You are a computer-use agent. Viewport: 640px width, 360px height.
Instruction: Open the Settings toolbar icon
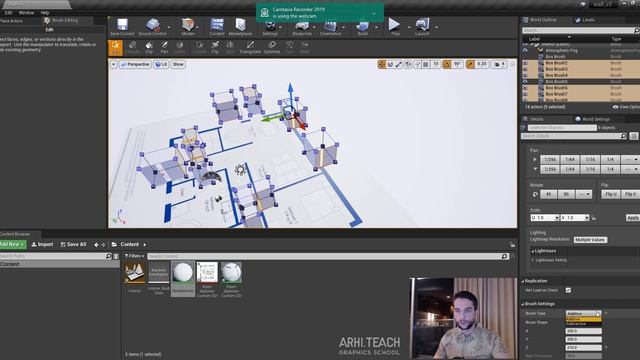point(270,27)
